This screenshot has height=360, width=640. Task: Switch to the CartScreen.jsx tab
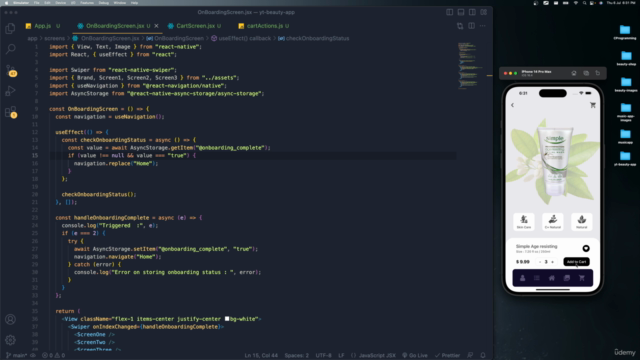coord(196,26)
